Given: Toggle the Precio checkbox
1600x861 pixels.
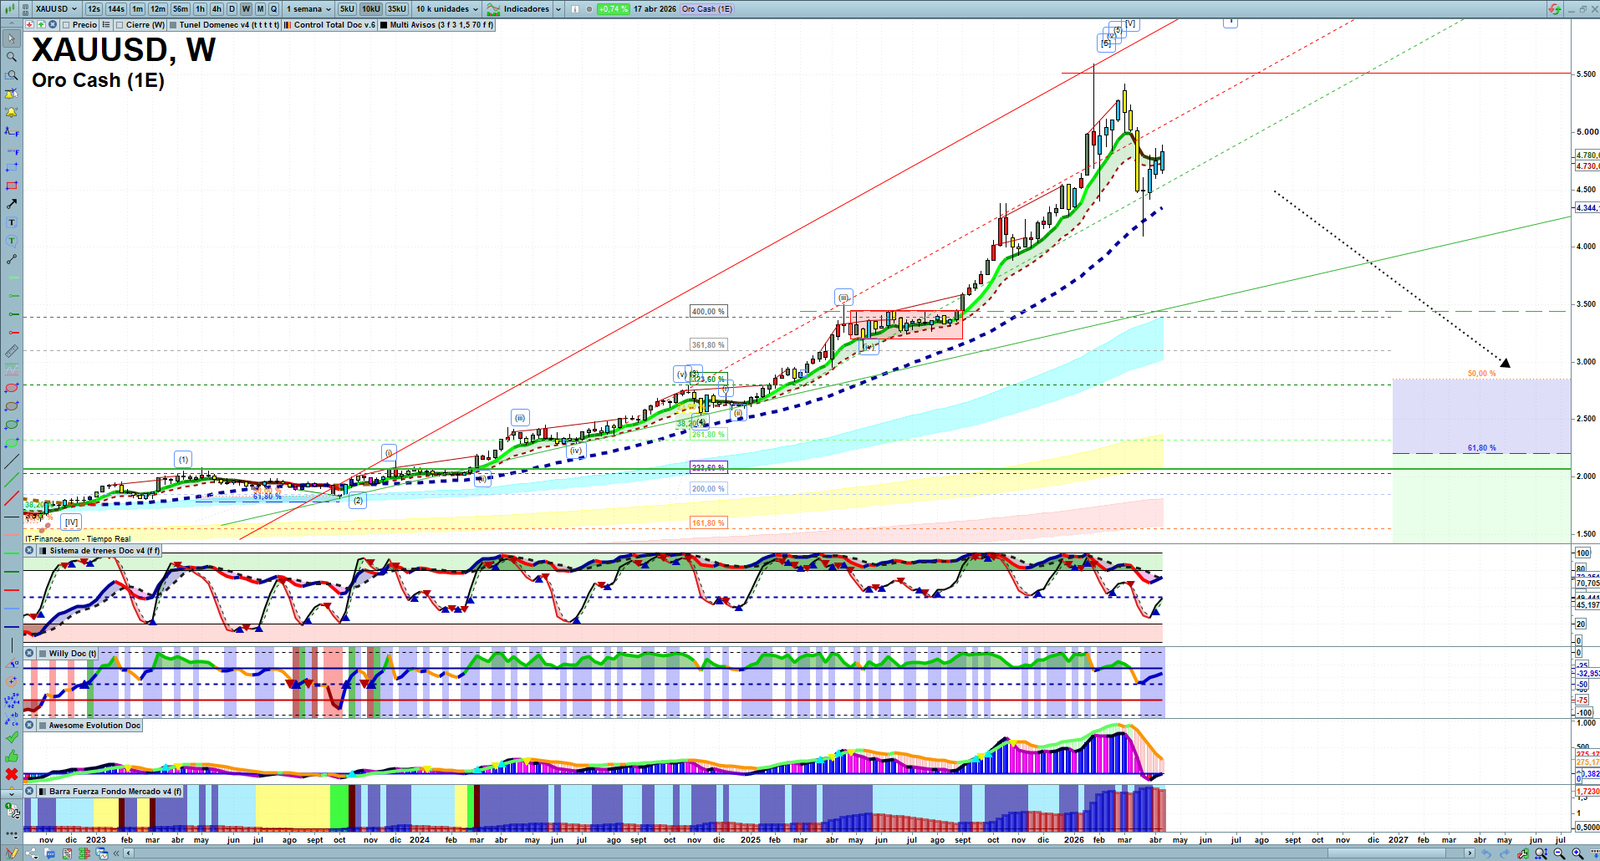Looking at the screenshot, I should click(x=66, y=25).
